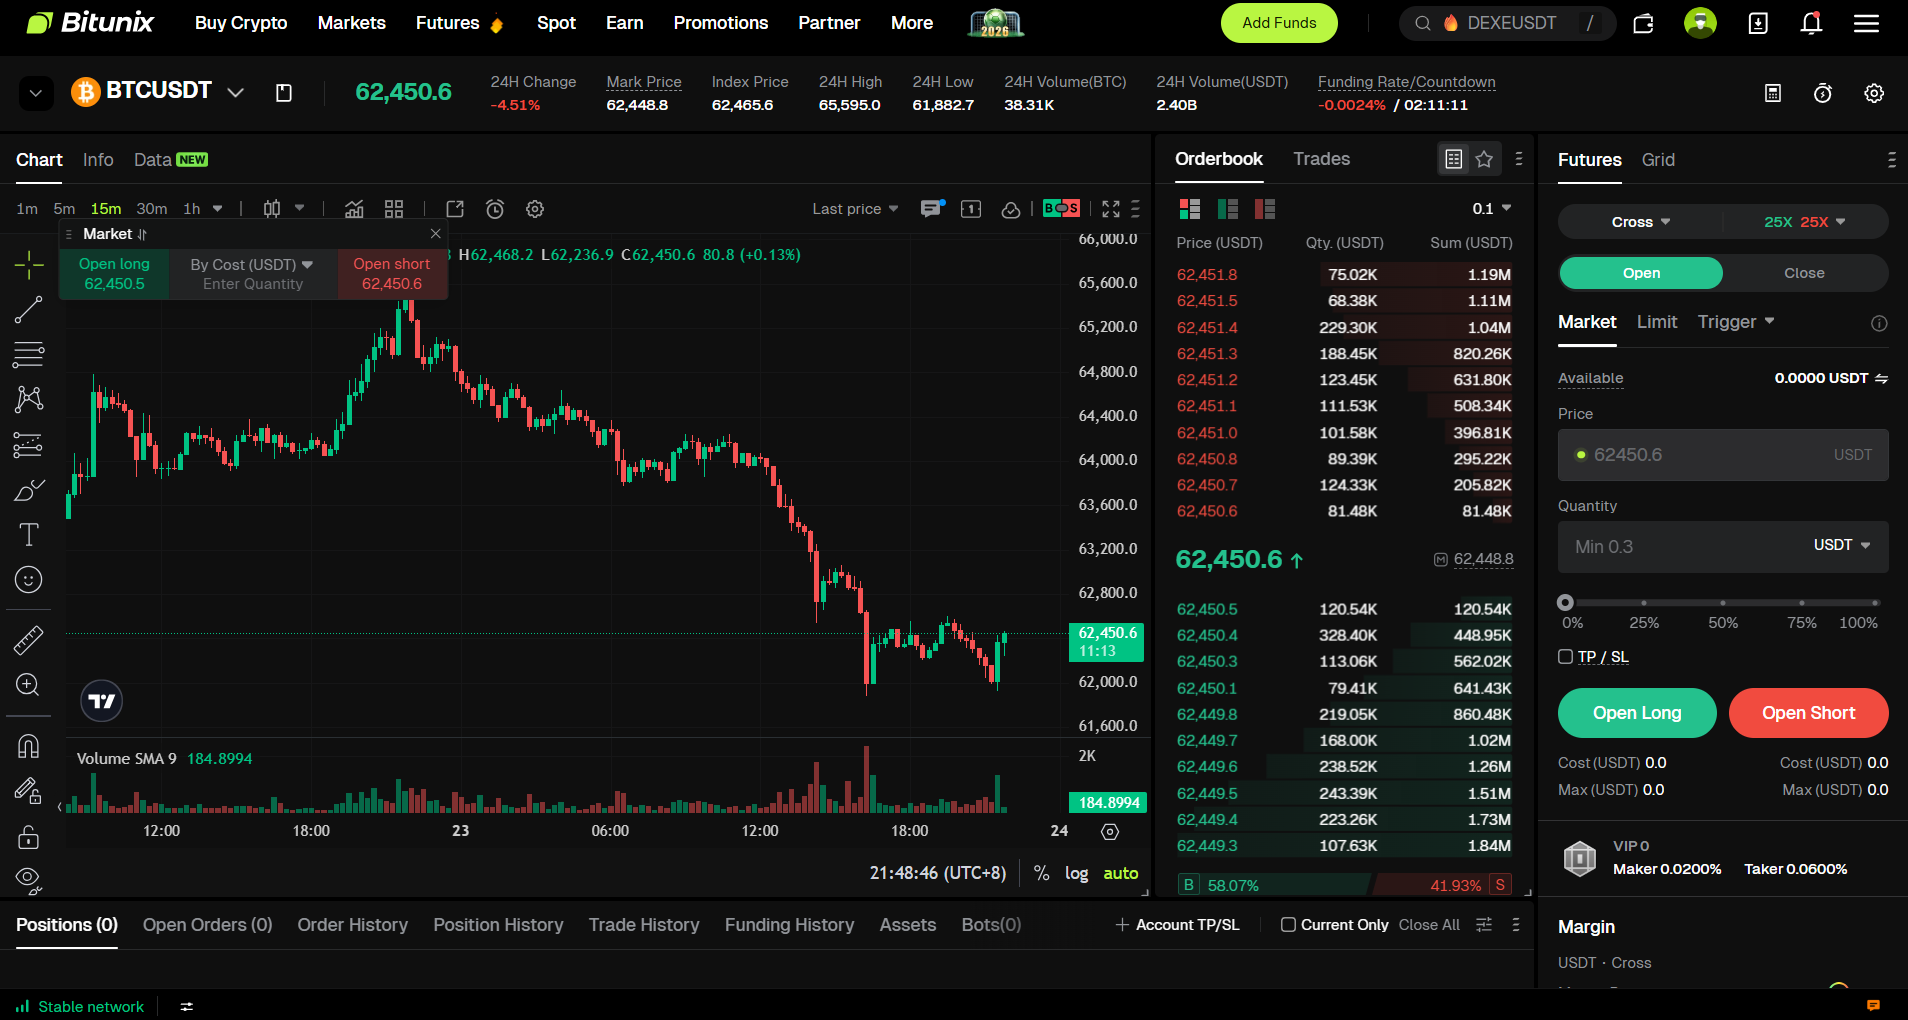This screenshot has height=1020, width=1908.
Task: Switch order mode to Close
Action: click(x=1804, y=273)
